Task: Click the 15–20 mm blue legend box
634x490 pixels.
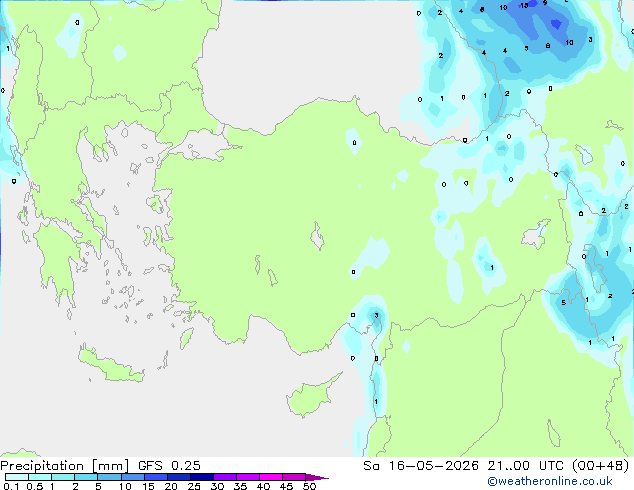Action: (155, 477)
